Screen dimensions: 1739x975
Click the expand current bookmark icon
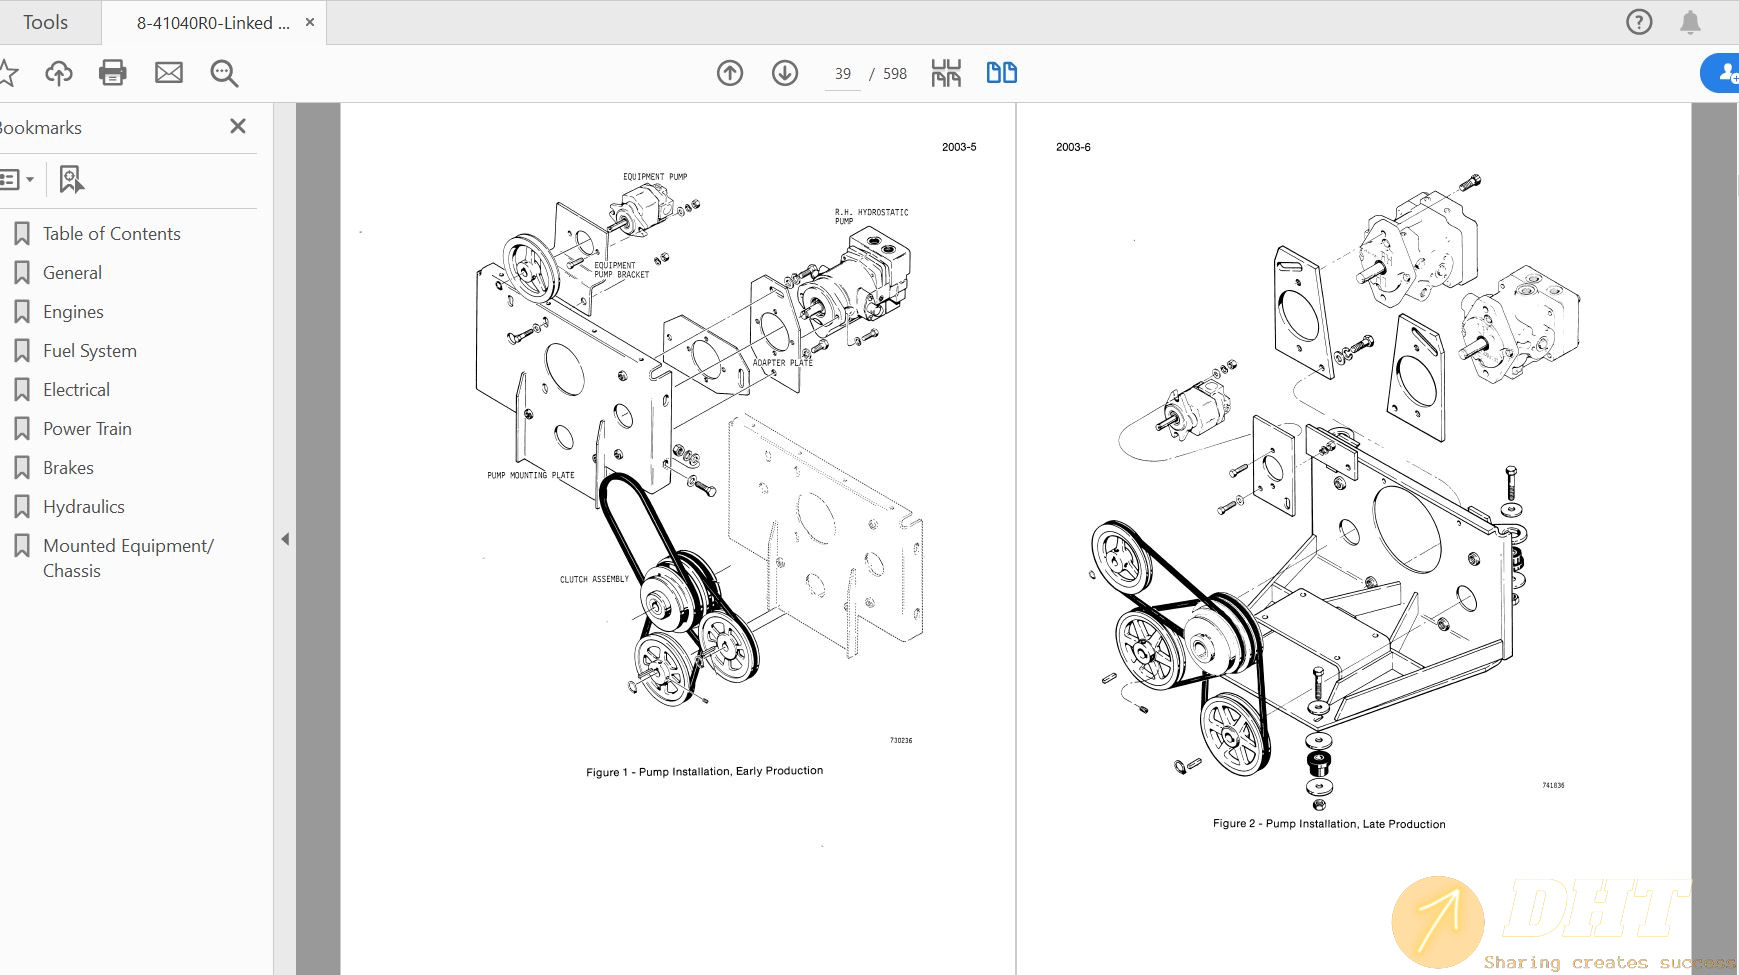point(70,179)
